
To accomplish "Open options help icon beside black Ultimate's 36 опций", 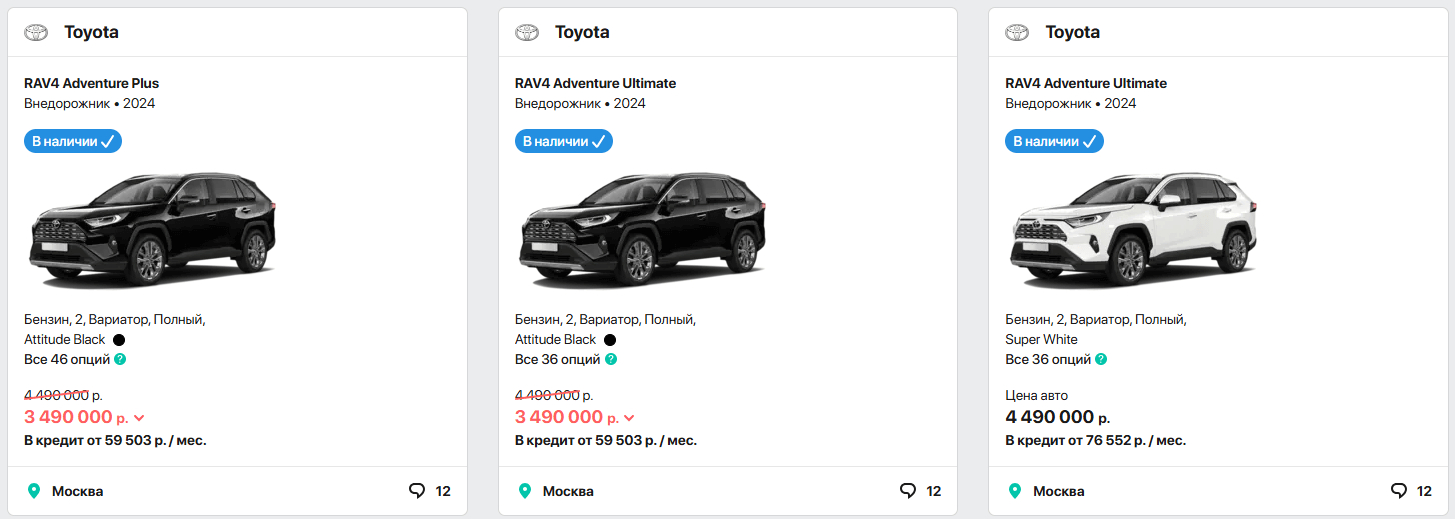I will pos(611,359).
